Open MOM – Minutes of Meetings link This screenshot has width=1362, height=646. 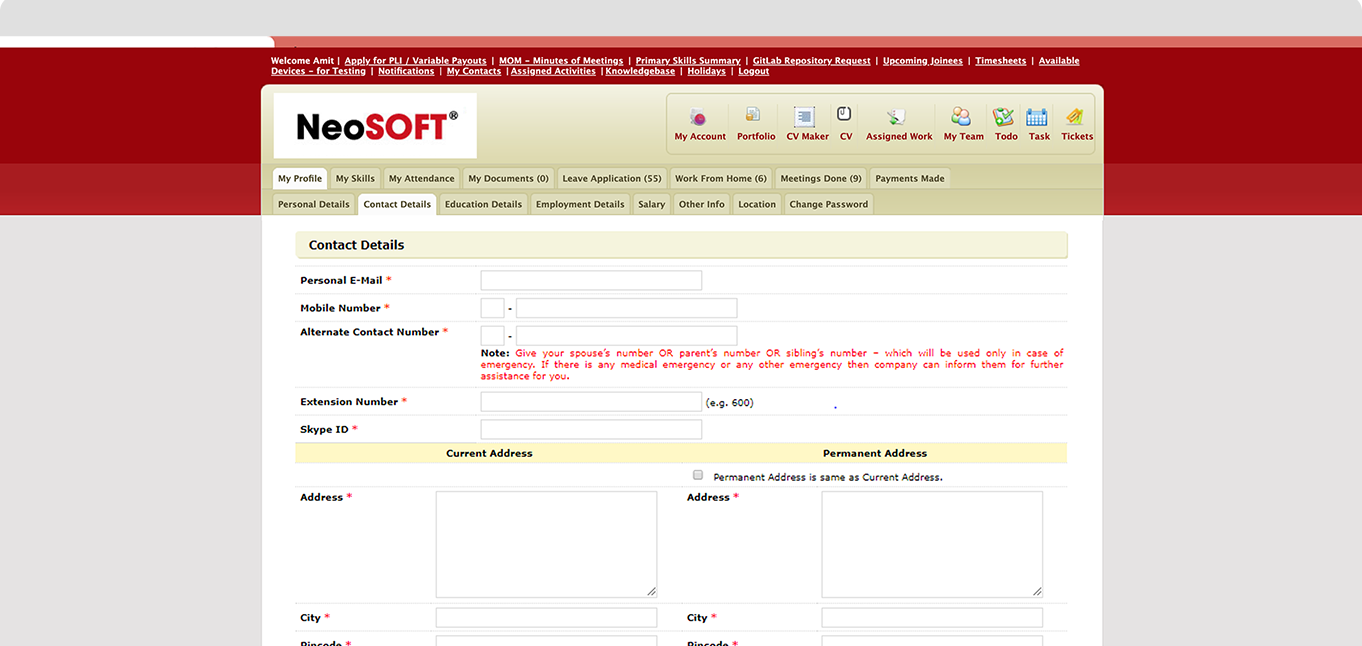coord(561,61)
